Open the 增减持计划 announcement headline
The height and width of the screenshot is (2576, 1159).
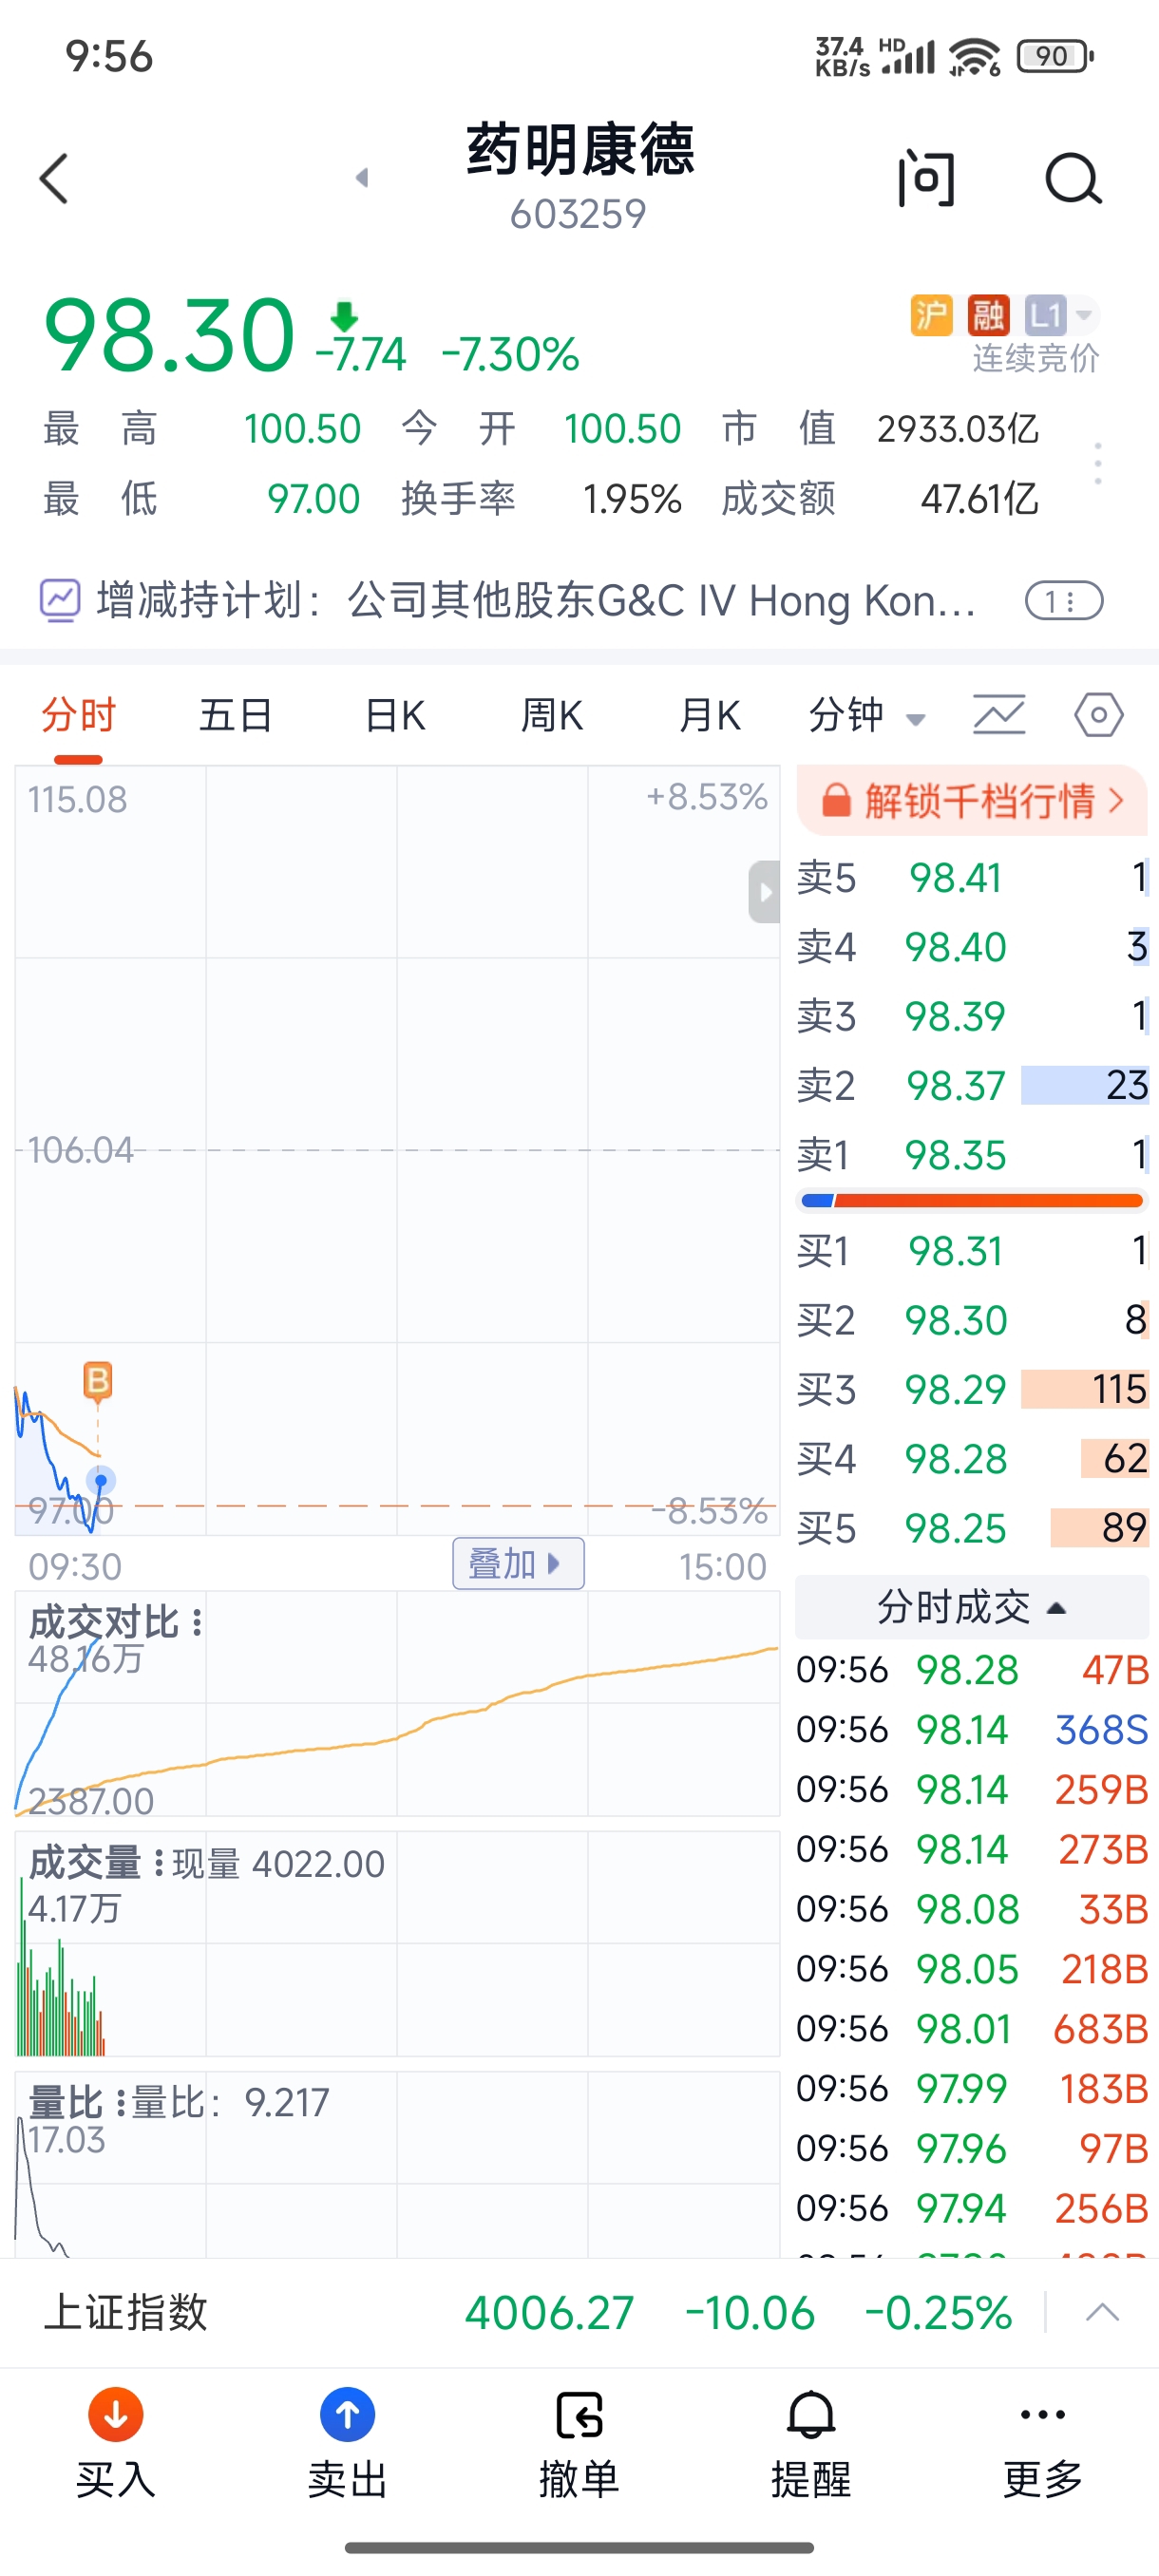pos(535,601)
